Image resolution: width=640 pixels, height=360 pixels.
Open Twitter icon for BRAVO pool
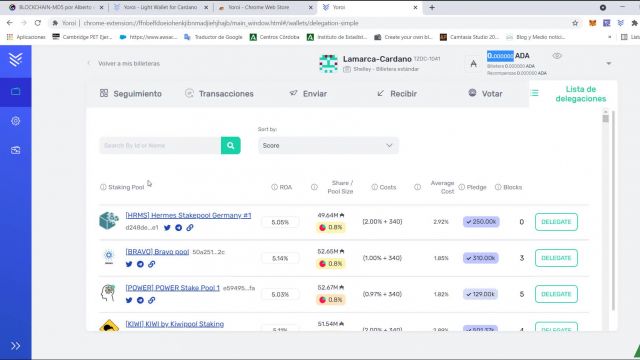click(x=129, y=264)
